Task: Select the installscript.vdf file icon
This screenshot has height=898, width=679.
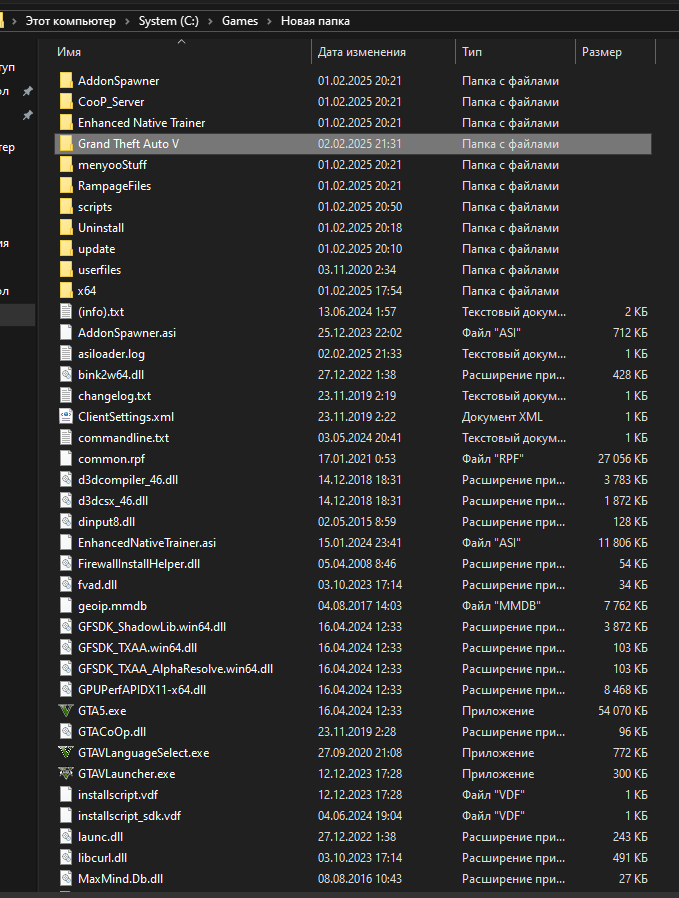Action: coord(66,795)
